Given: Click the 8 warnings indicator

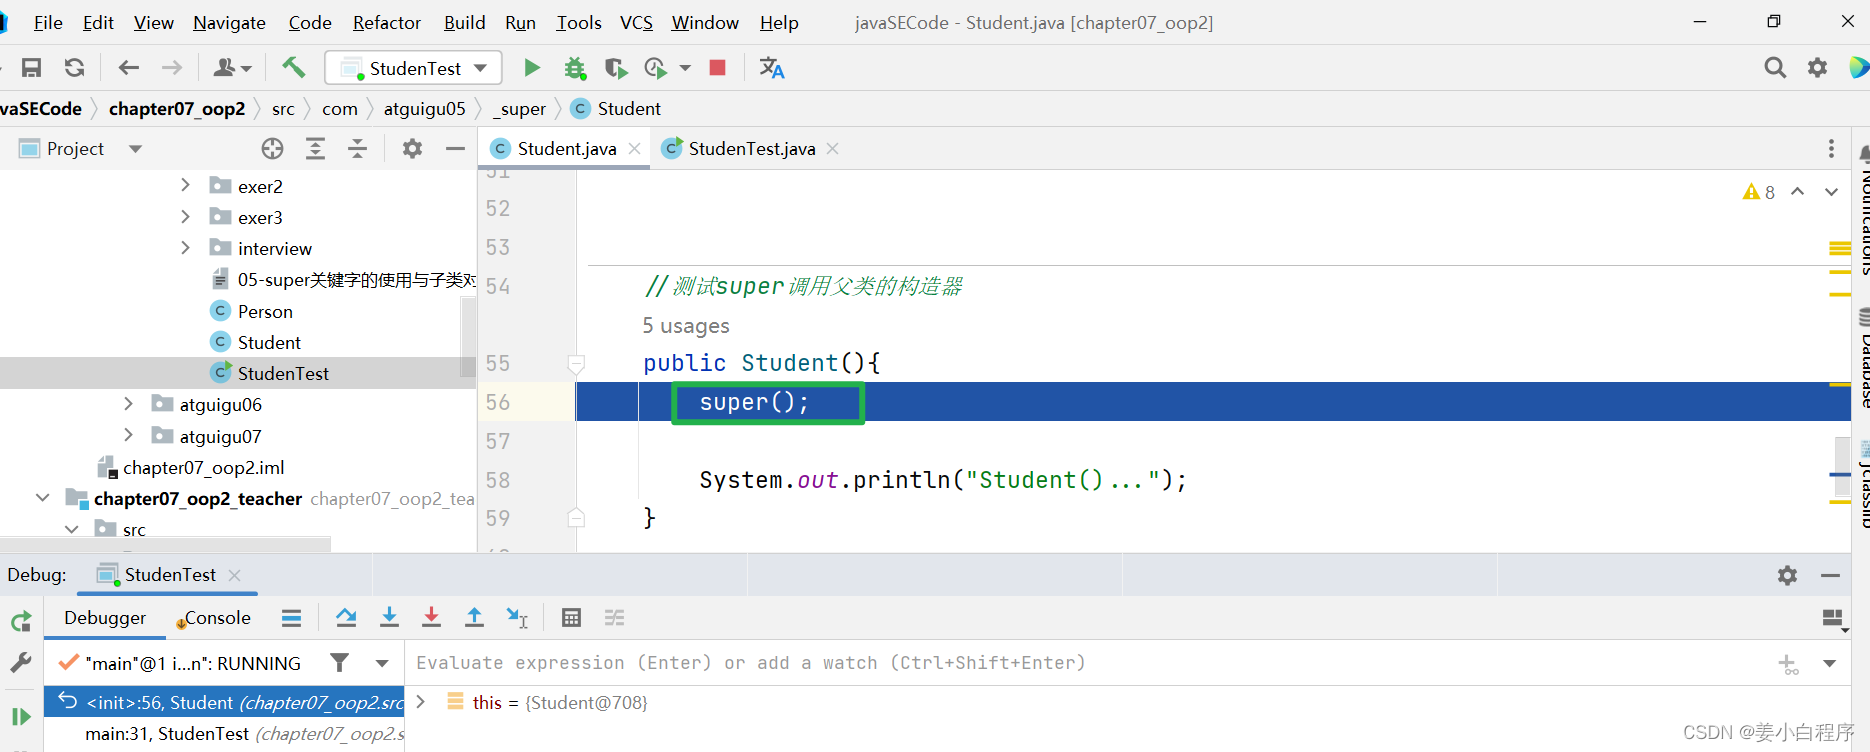Looking at the screenshot, I should (x=1759, y=192).
